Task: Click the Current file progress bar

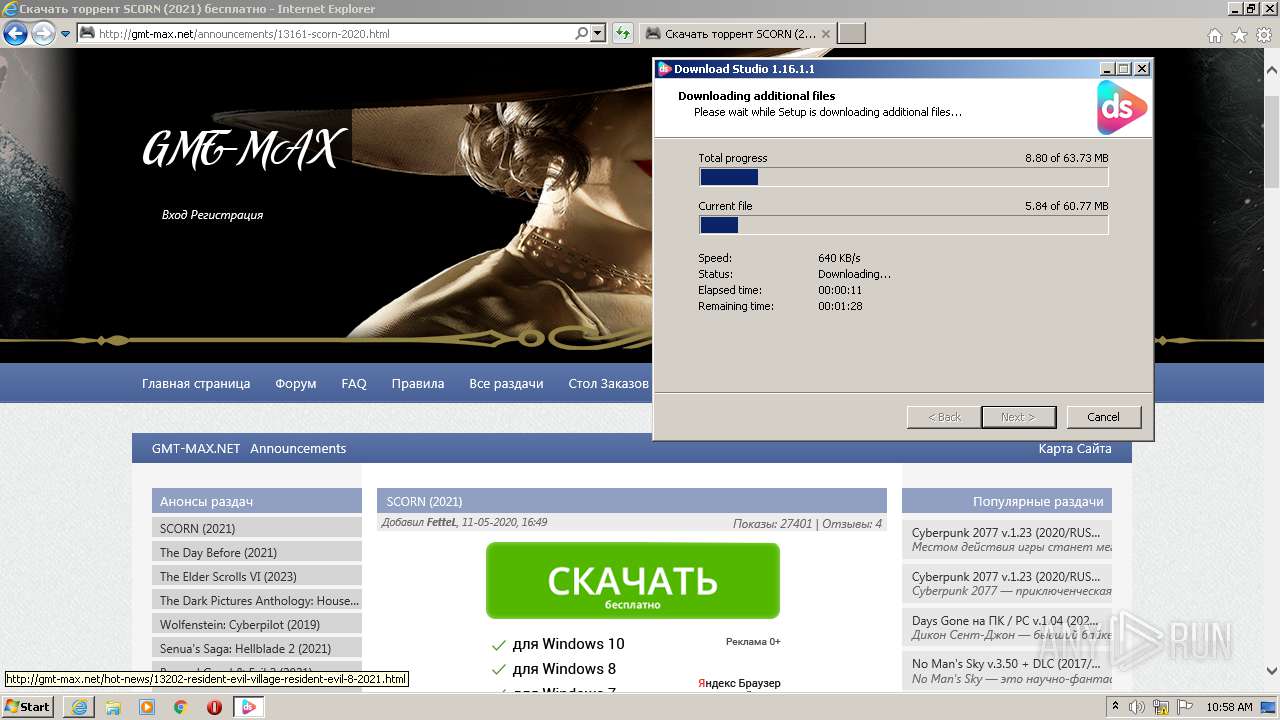Action: pyautogui.click(x=903, y=225)
